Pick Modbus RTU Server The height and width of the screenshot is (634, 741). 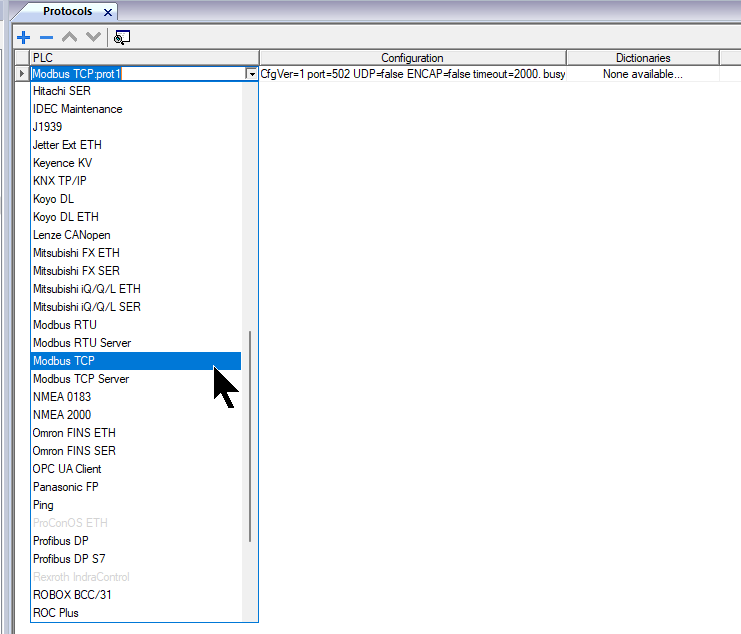coord(136,343)
